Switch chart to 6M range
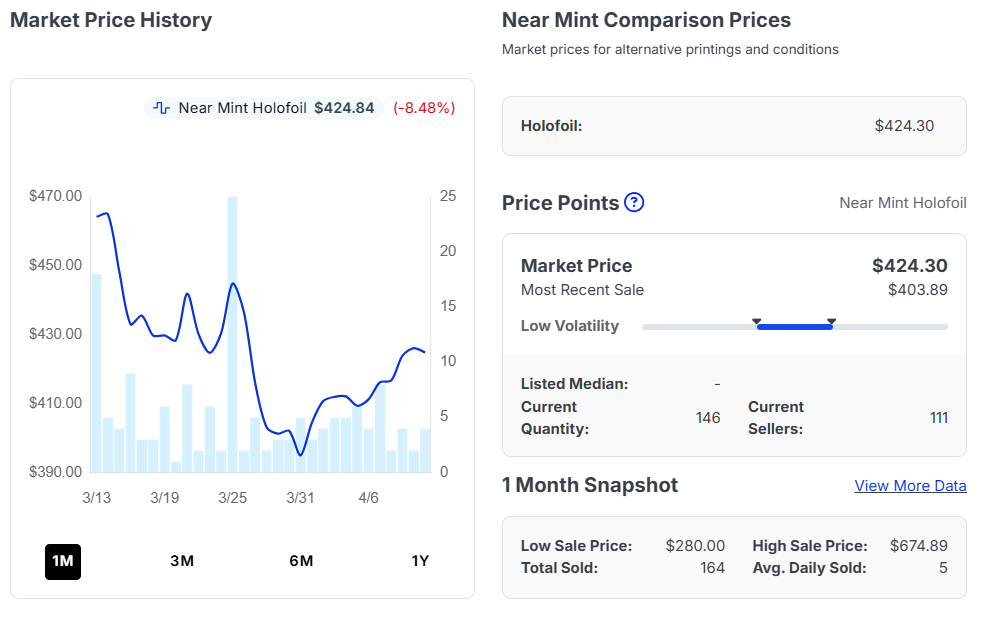 click(x=301, y=561)
